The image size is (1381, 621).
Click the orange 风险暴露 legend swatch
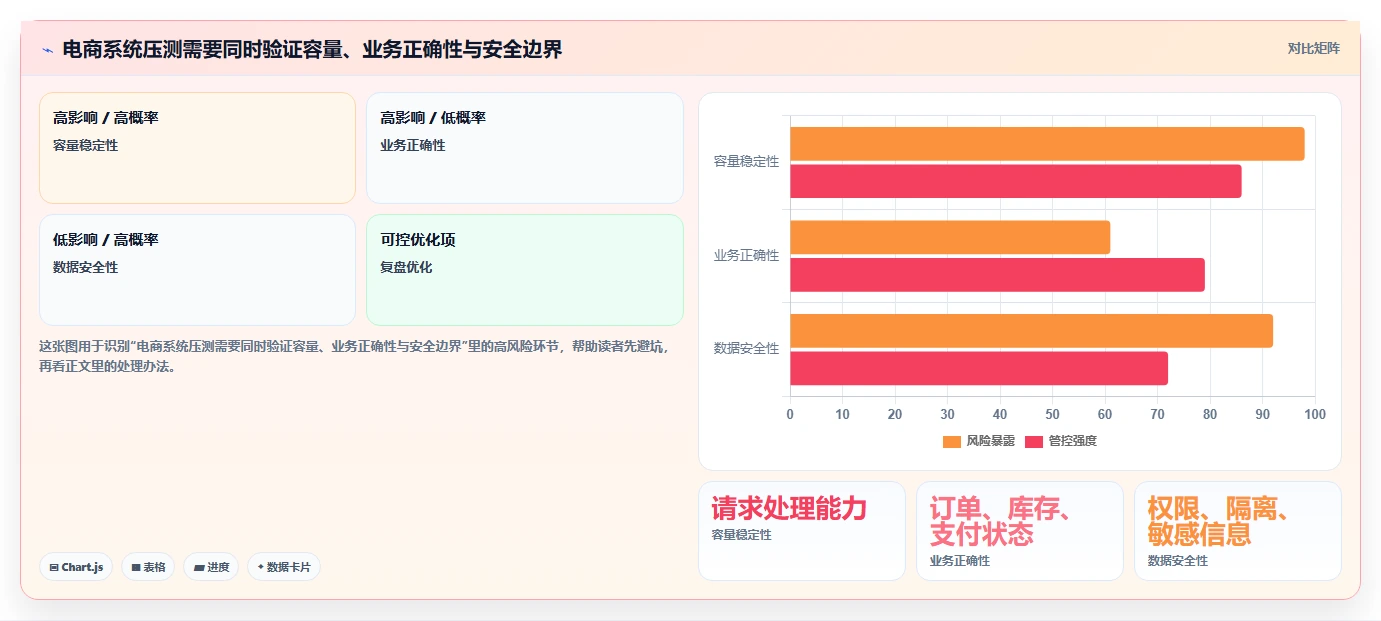click(952, 441)
